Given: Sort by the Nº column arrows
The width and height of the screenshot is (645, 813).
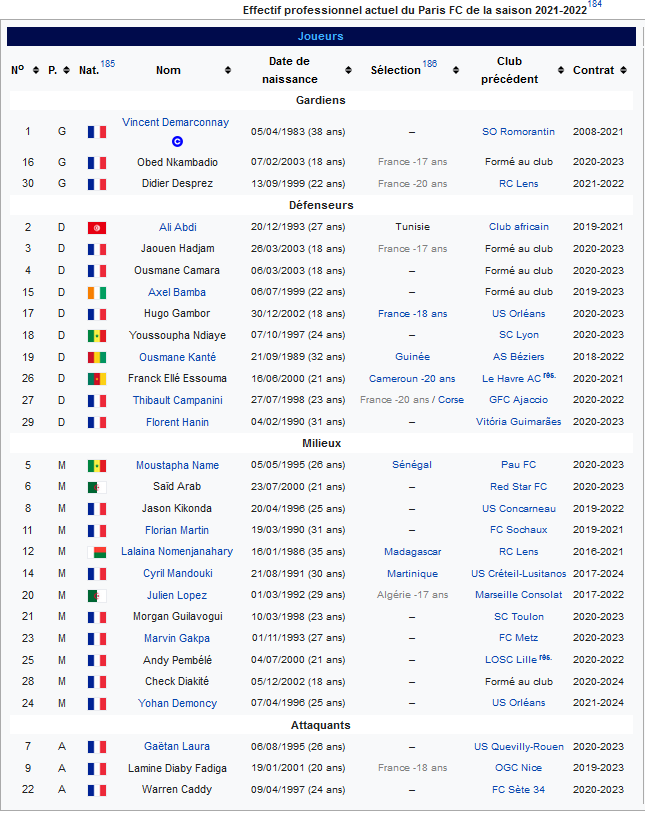Looking at the screenshot, I should 37,71.
